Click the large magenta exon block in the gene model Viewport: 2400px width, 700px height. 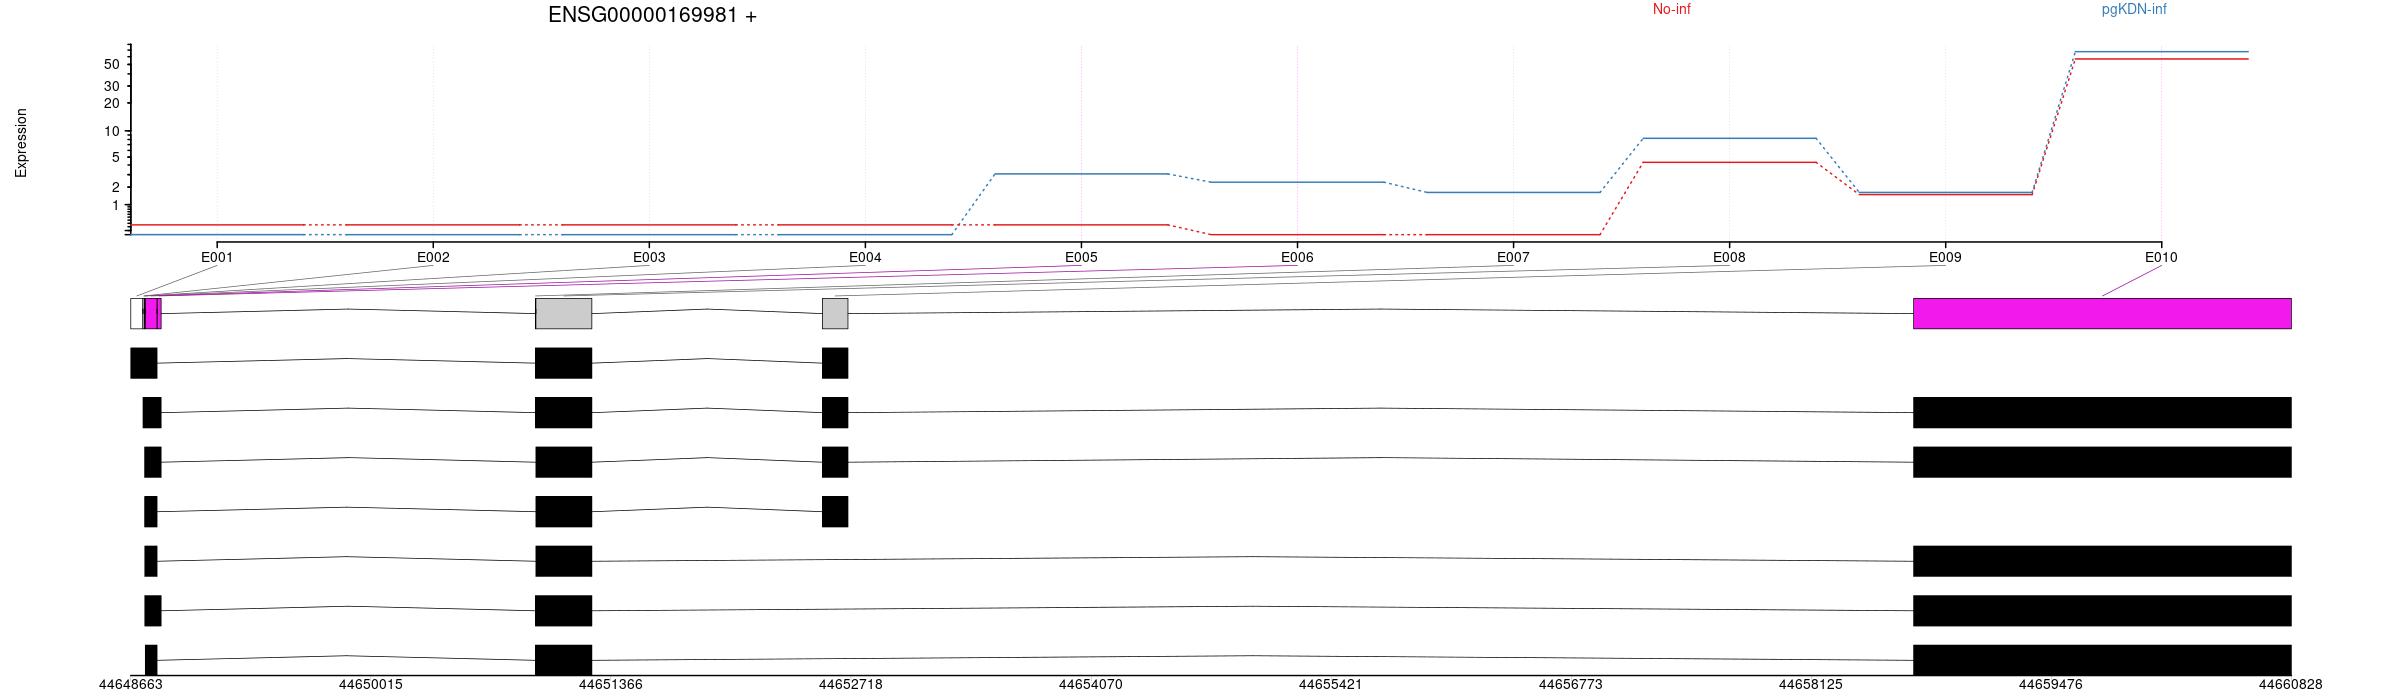[2102, 313]
